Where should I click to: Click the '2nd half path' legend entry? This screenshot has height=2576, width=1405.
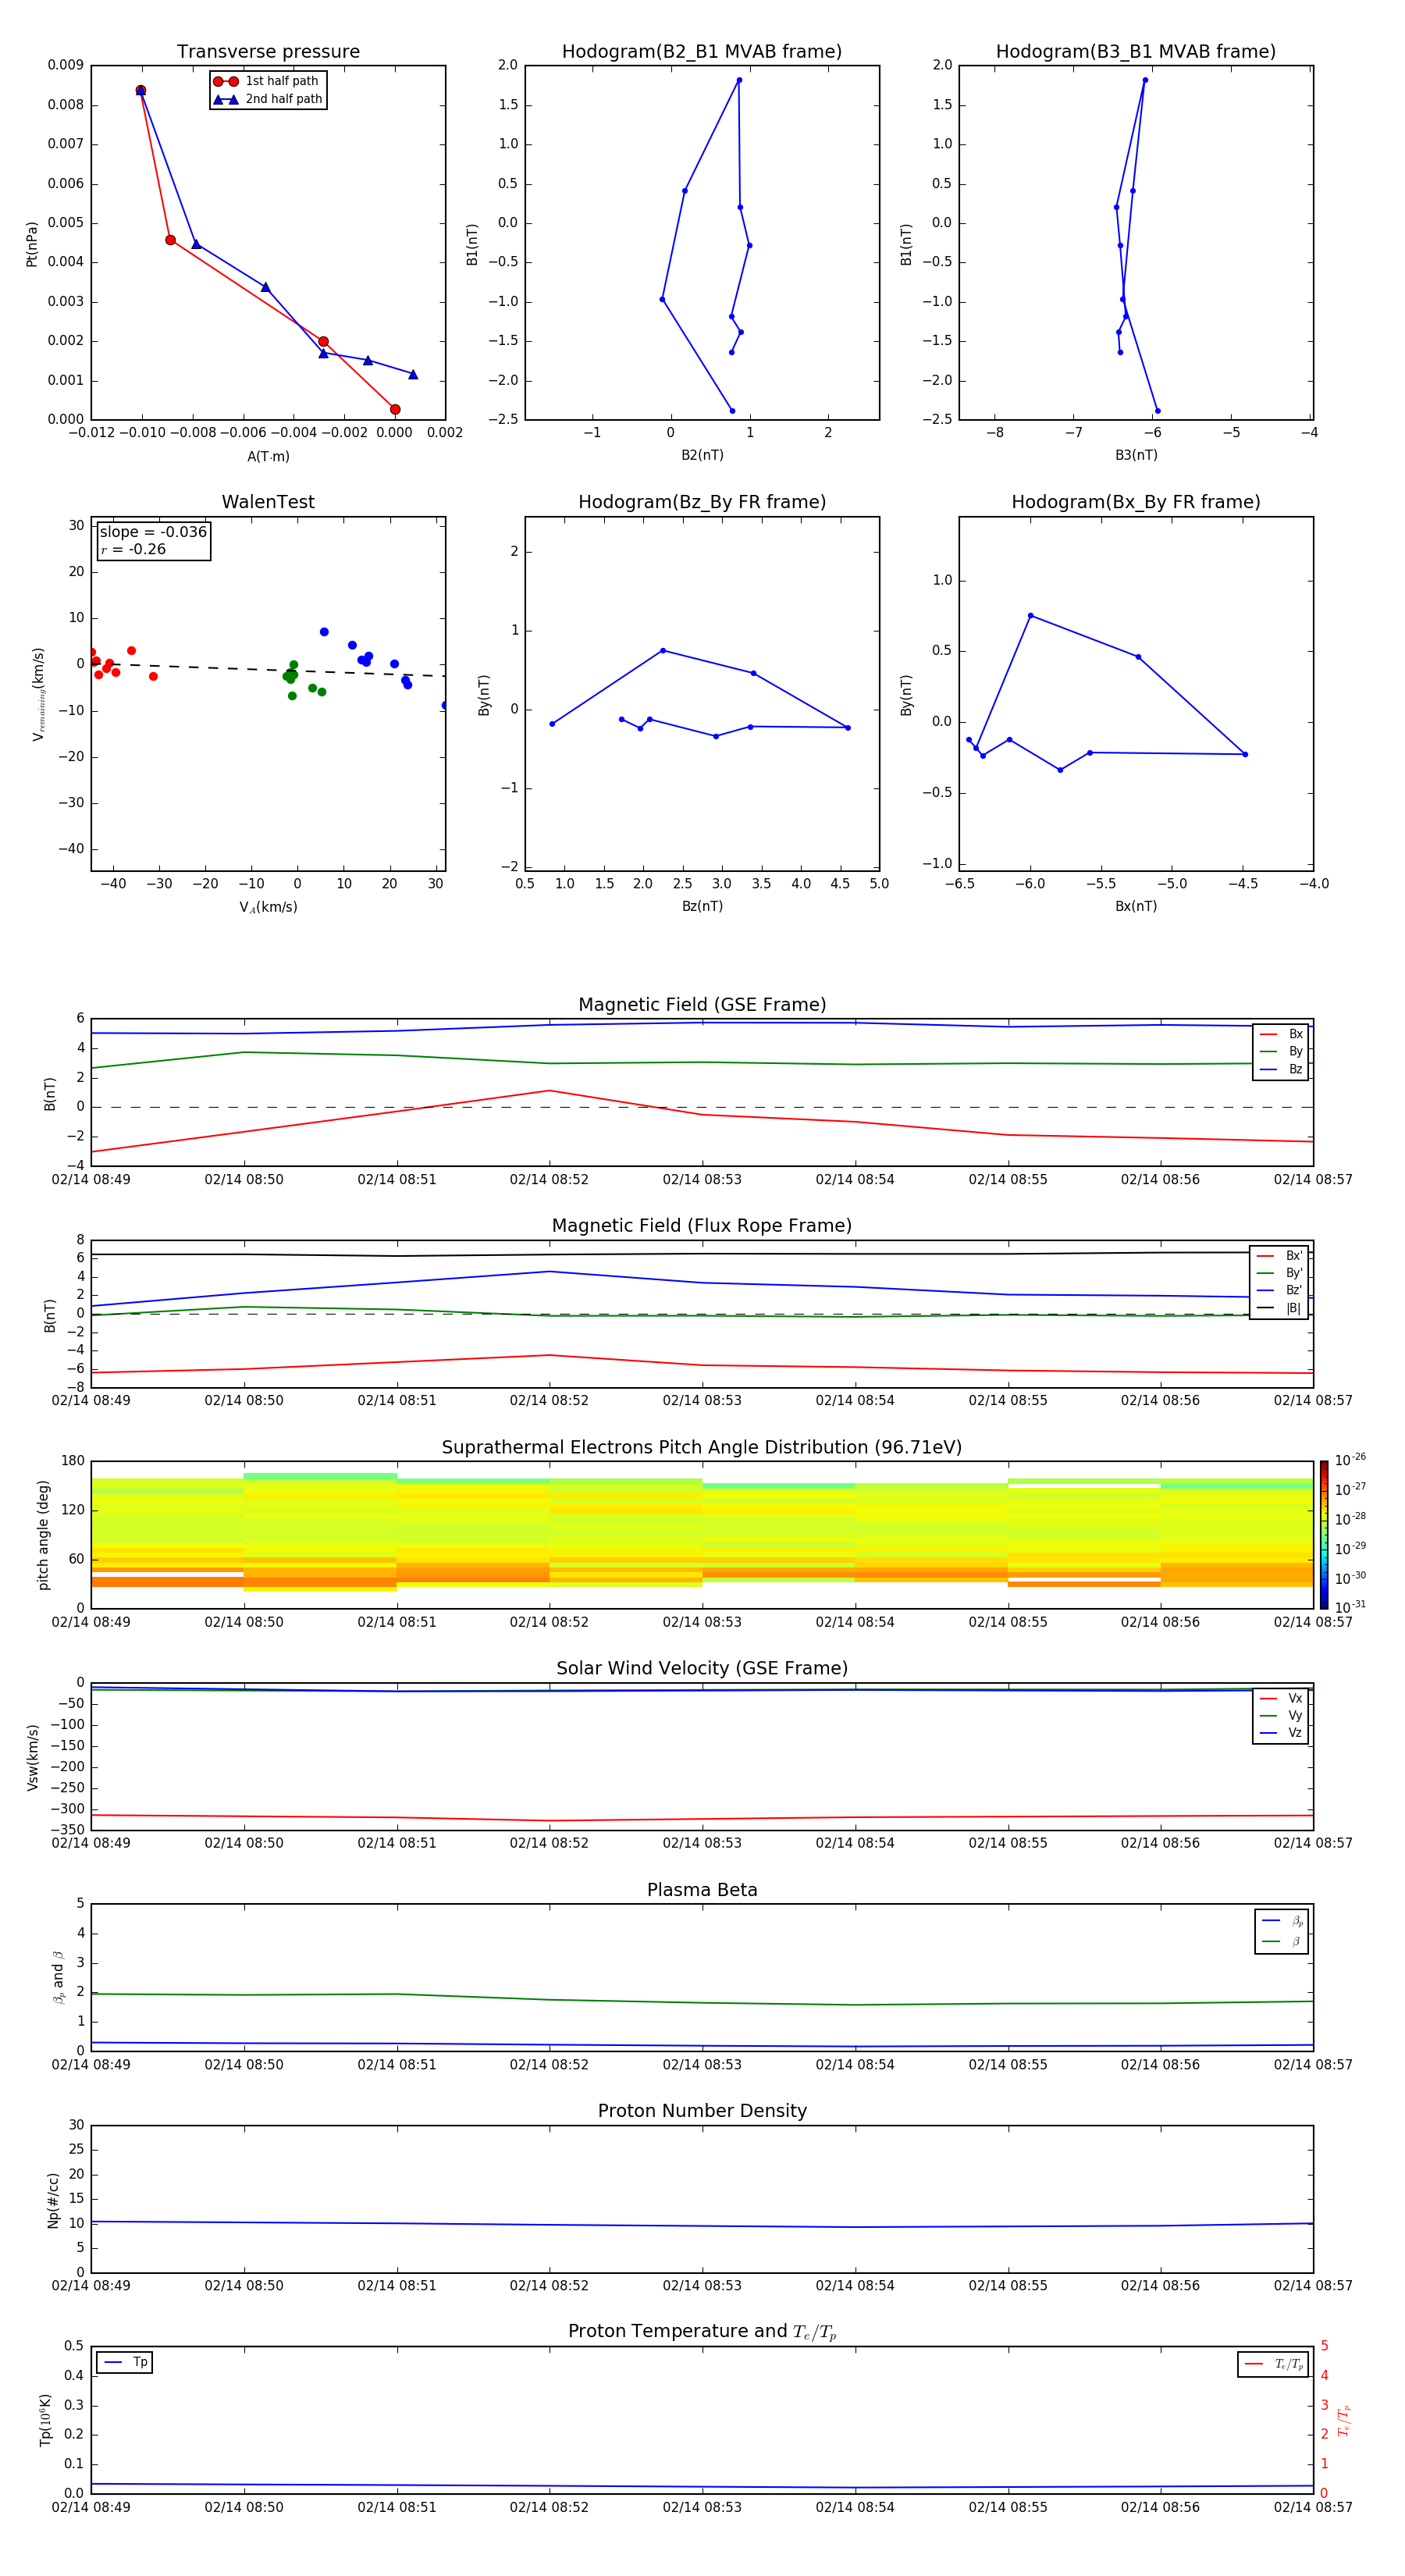268,99
